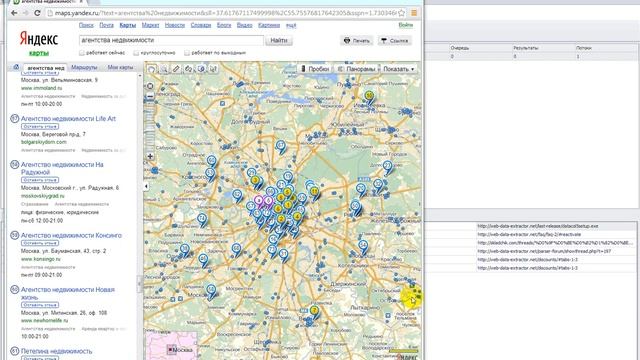Click the Печать print button

tap(357, 40)
